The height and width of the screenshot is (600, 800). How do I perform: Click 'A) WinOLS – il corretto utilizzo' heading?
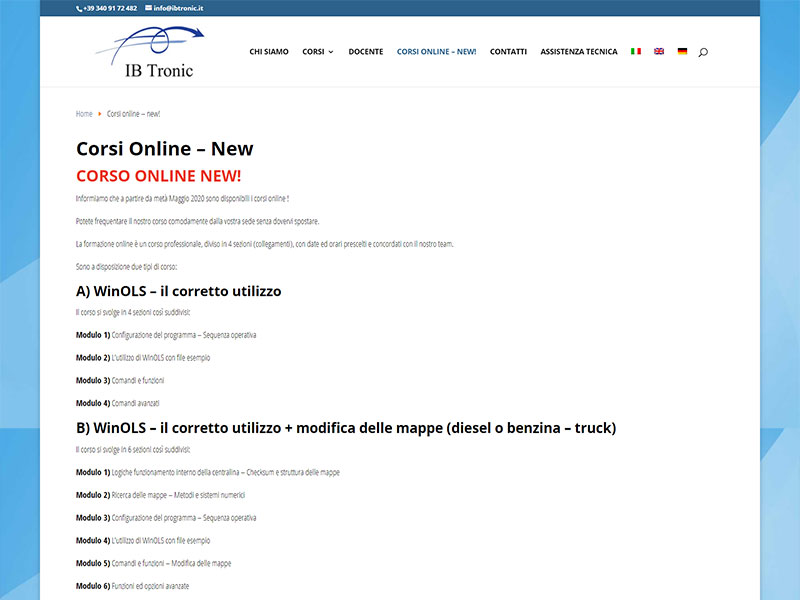(x=179, y=291)
